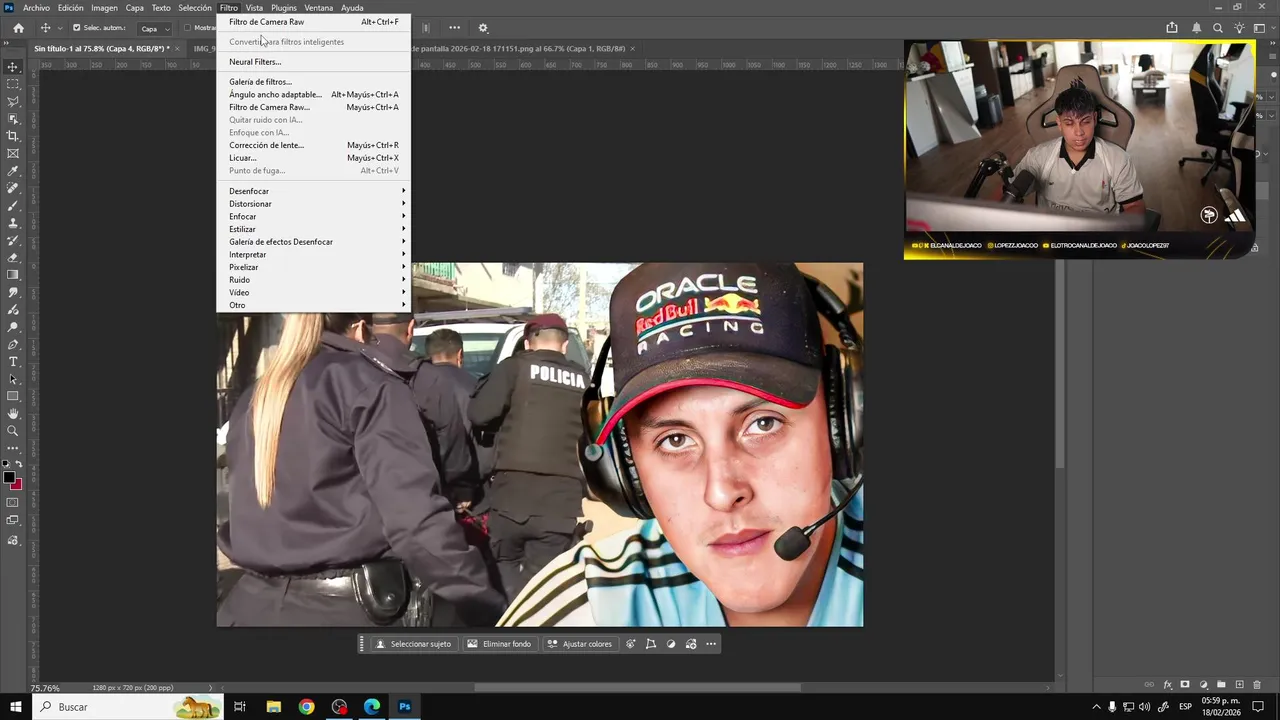1280x720 pixels.
Task: Select the Clone Stamp tool
Action: (x=13, y=223)
